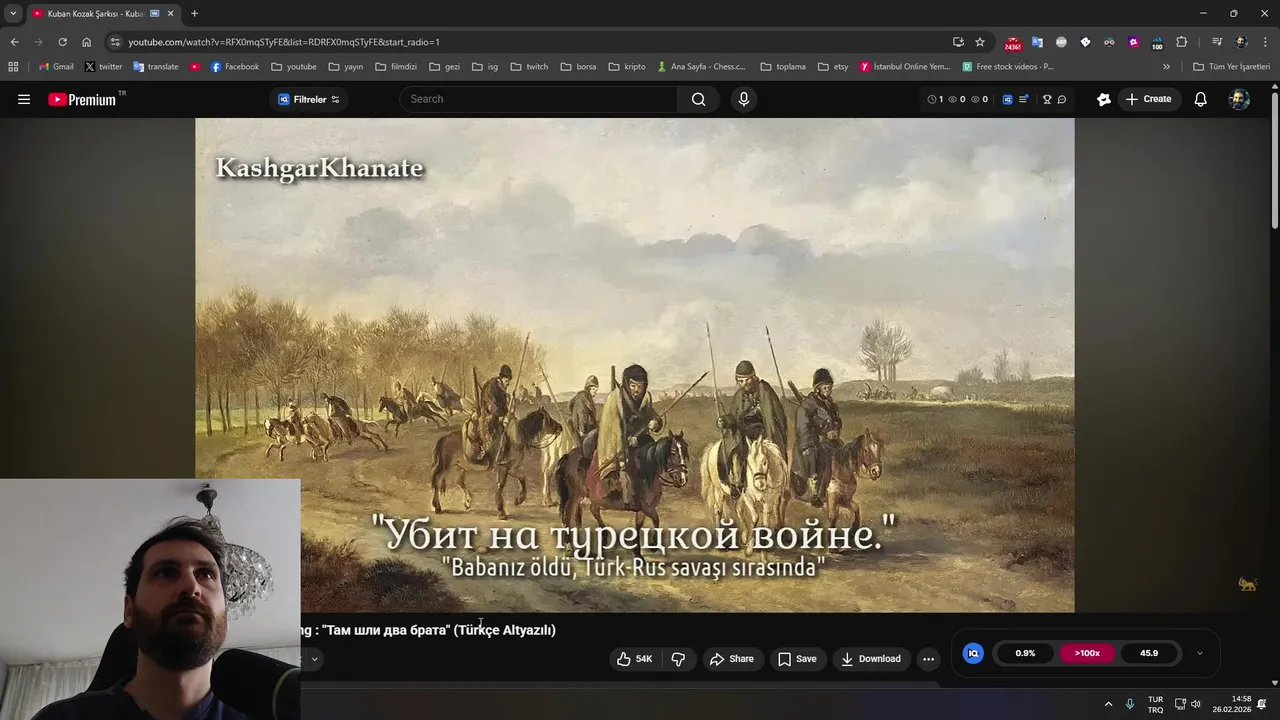This screenshot has width=1280, height=720.
Task: Close the Kuban Kozak Şarkısı tab
Action: (170, 13)
